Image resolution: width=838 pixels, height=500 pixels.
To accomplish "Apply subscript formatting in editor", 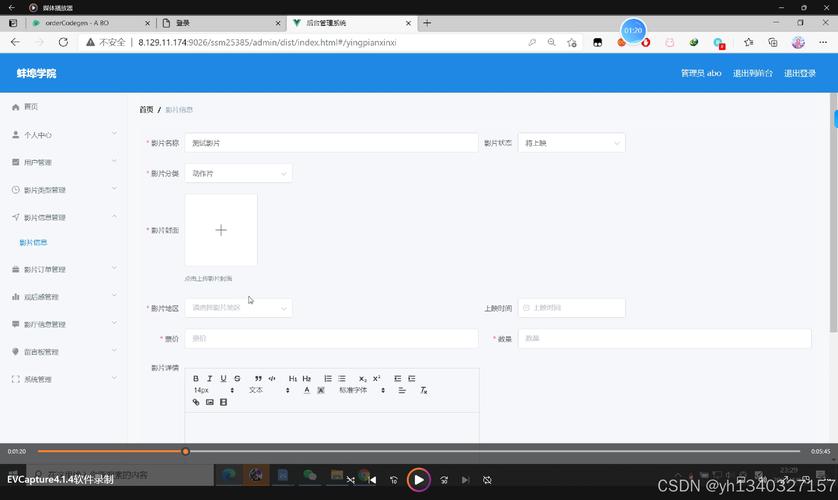I will [362, 378].
